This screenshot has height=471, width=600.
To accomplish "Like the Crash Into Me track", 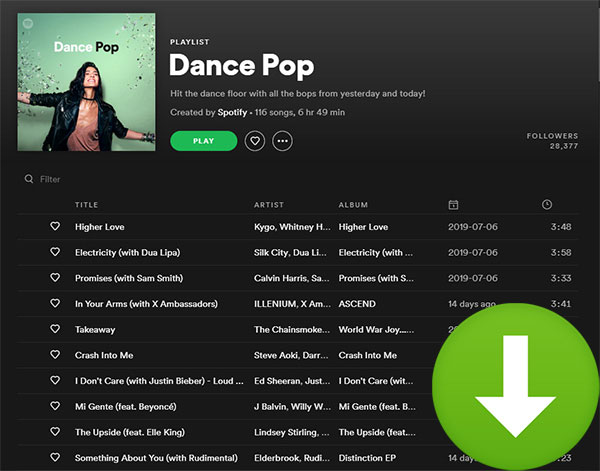I will pyautogui.click(x=55, y=354).
